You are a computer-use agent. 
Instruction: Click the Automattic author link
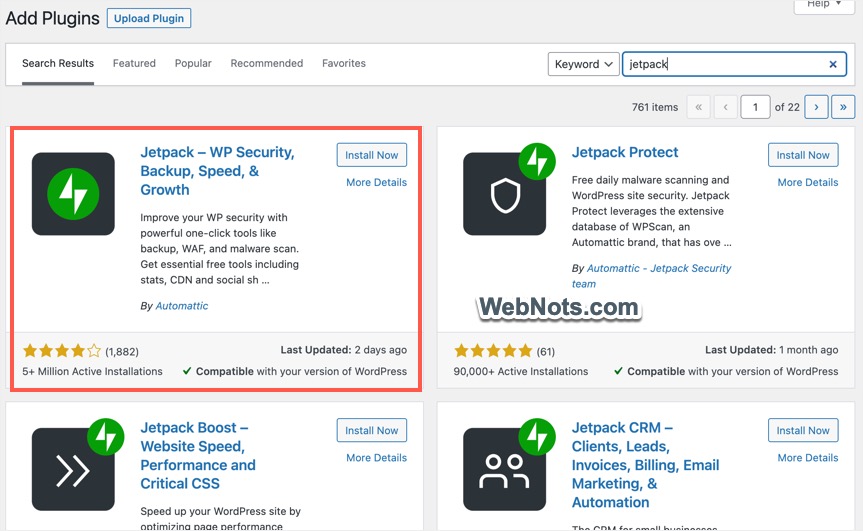(x=182, y=306)
